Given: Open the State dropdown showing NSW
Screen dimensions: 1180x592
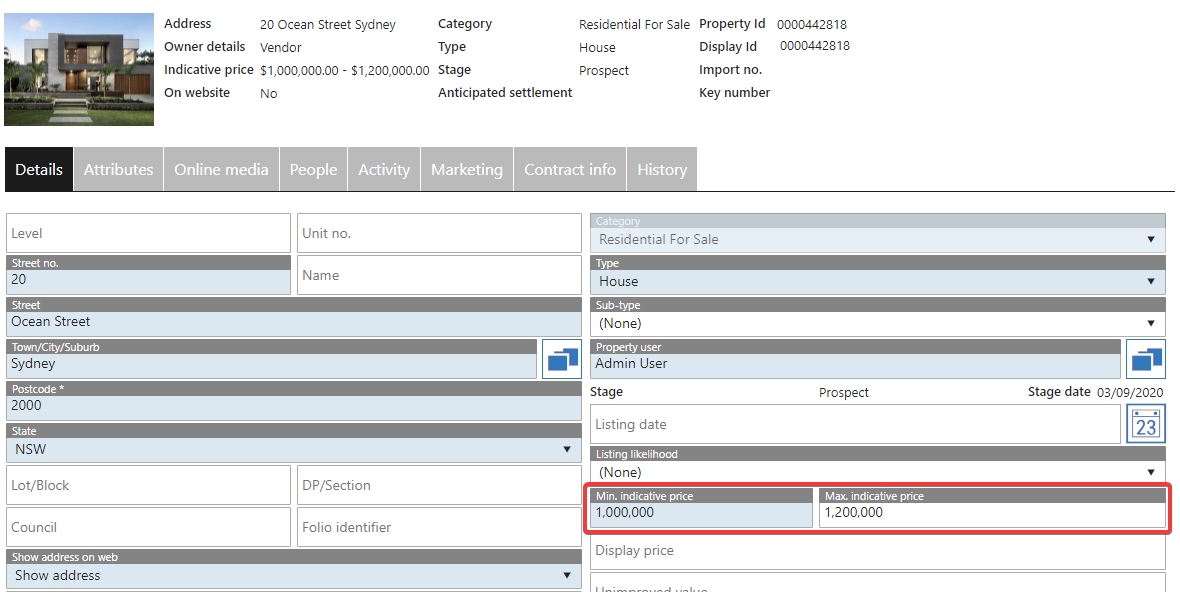Looking at the screenshot, I should [293, 450].
